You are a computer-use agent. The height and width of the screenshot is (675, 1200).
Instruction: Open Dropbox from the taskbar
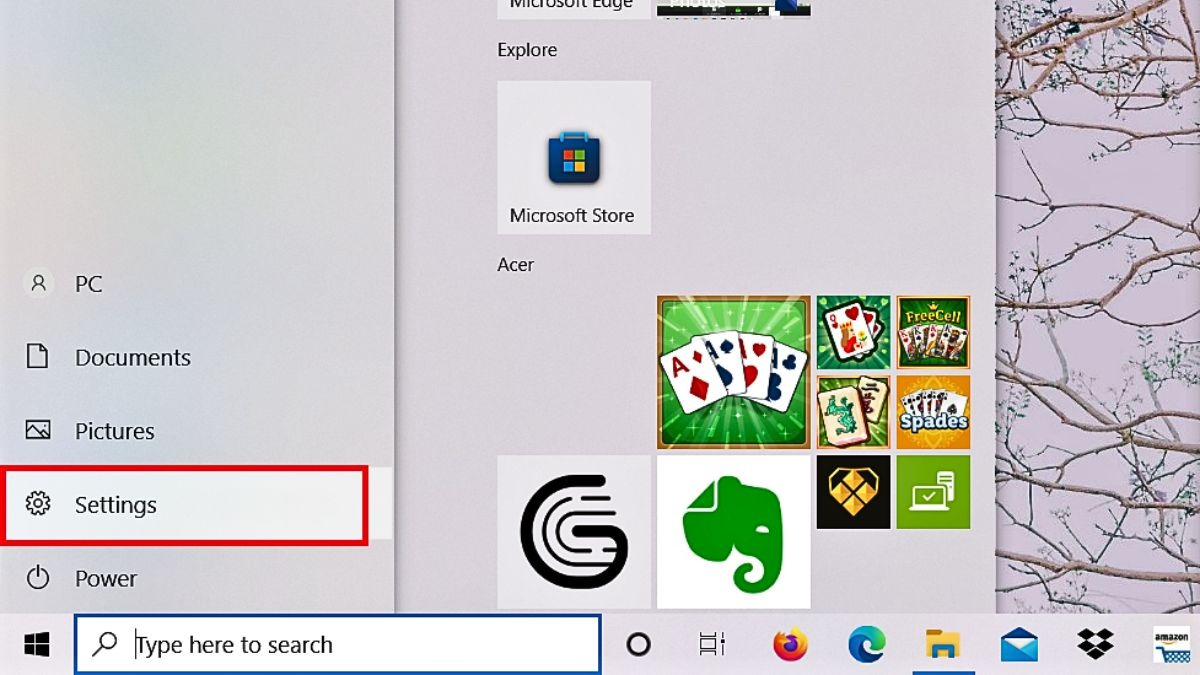coord(1095,645)
